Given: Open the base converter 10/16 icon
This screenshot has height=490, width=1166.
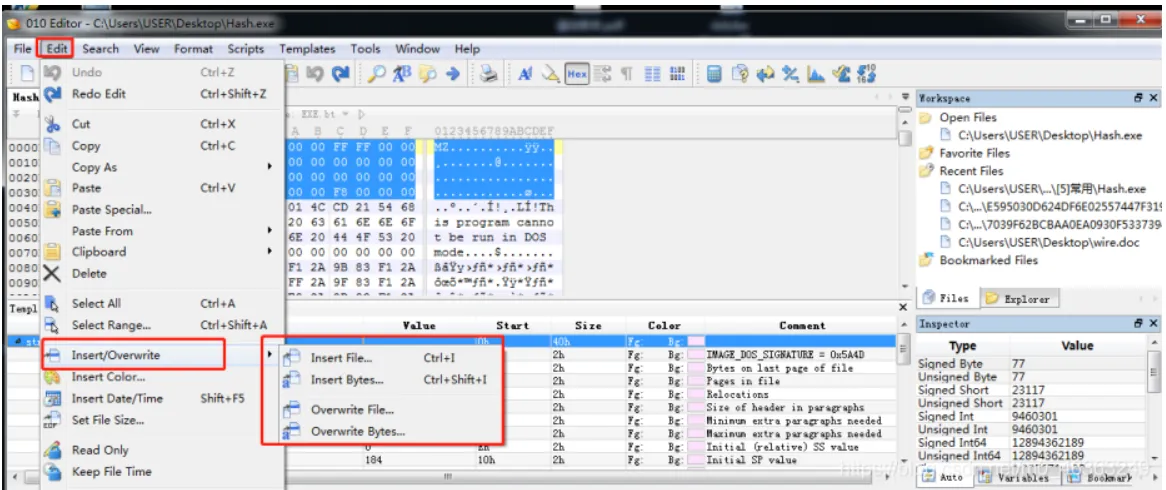Looking at the screenshot, I should [866, 74].
